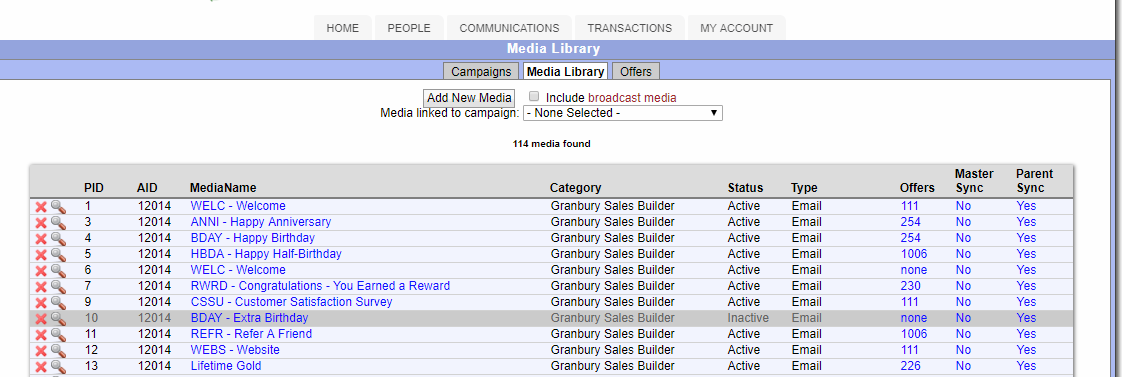
Task: Expand Media linked to campaign dropdown
Action: point(623,113)
